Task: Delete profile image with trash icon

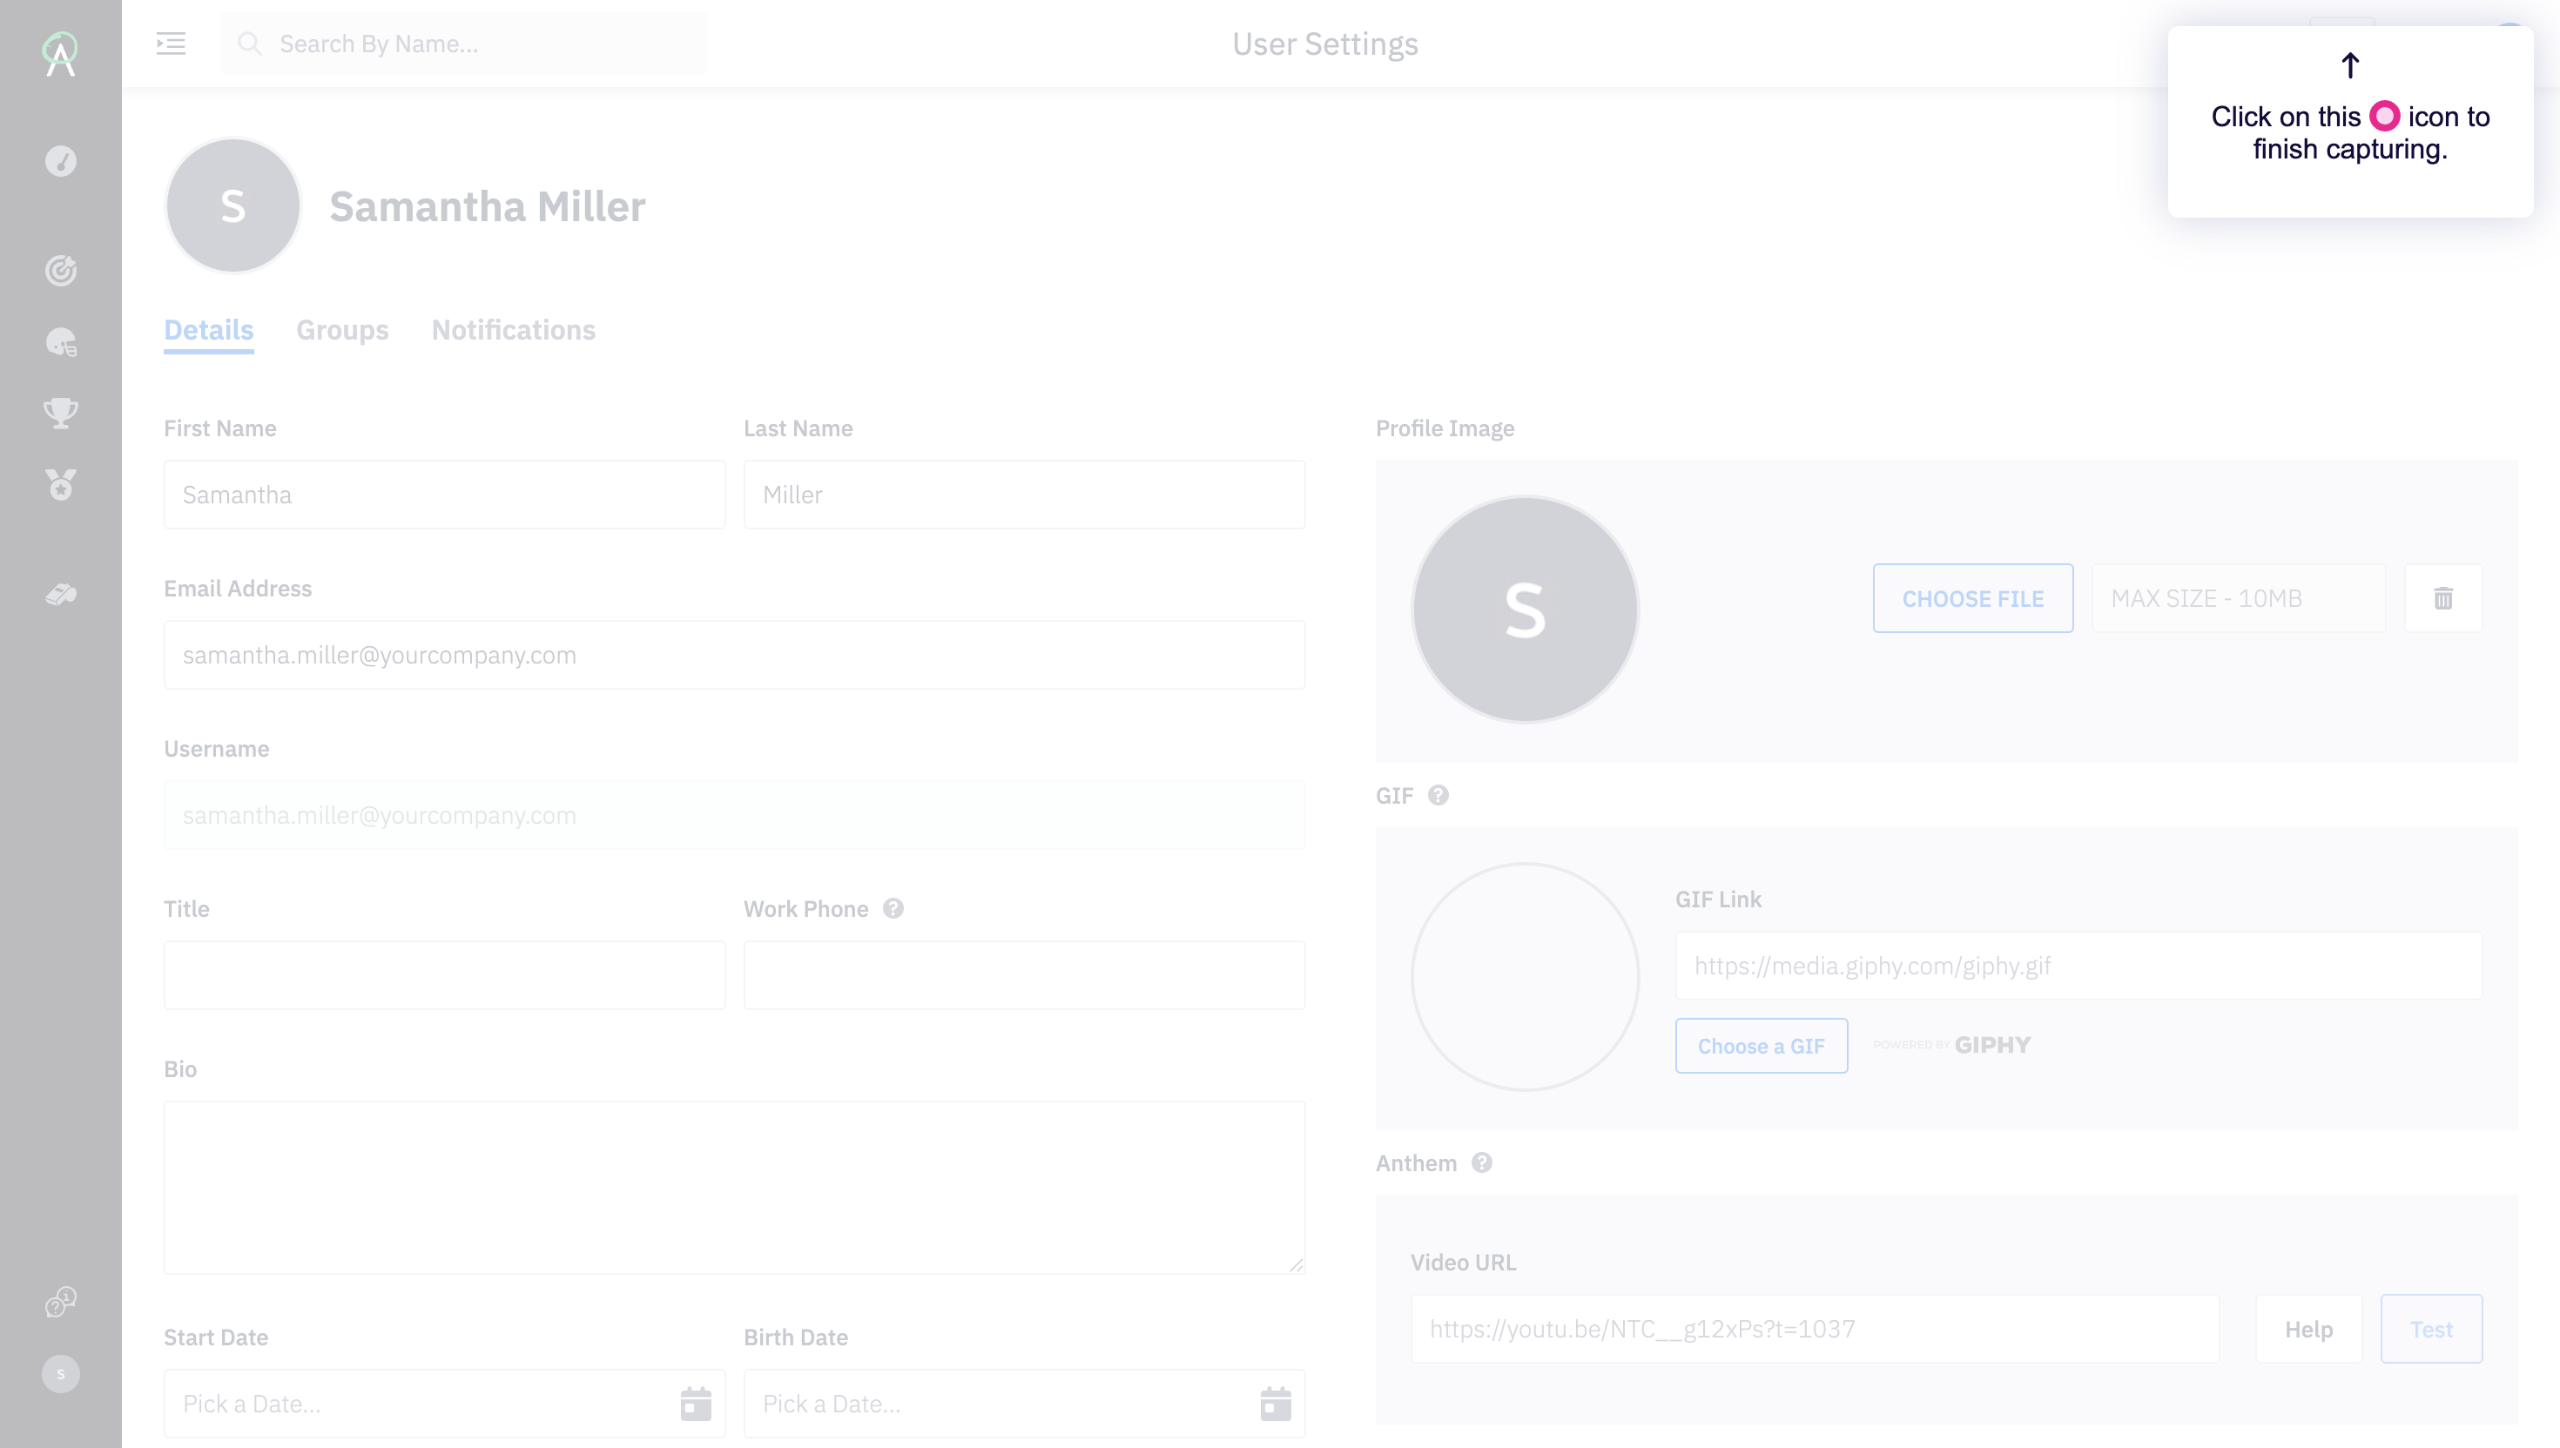Action: click(x=2443, y=598)
